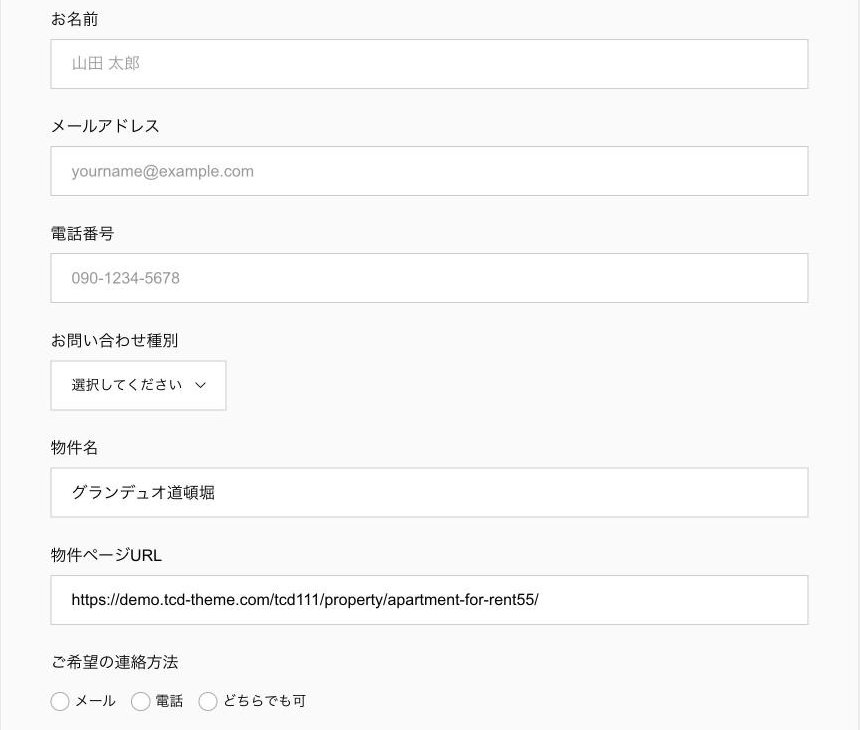Click the 電話番号 label text
Image resolution: width=860 pixels, height=730 pixels.
[82, 234]
